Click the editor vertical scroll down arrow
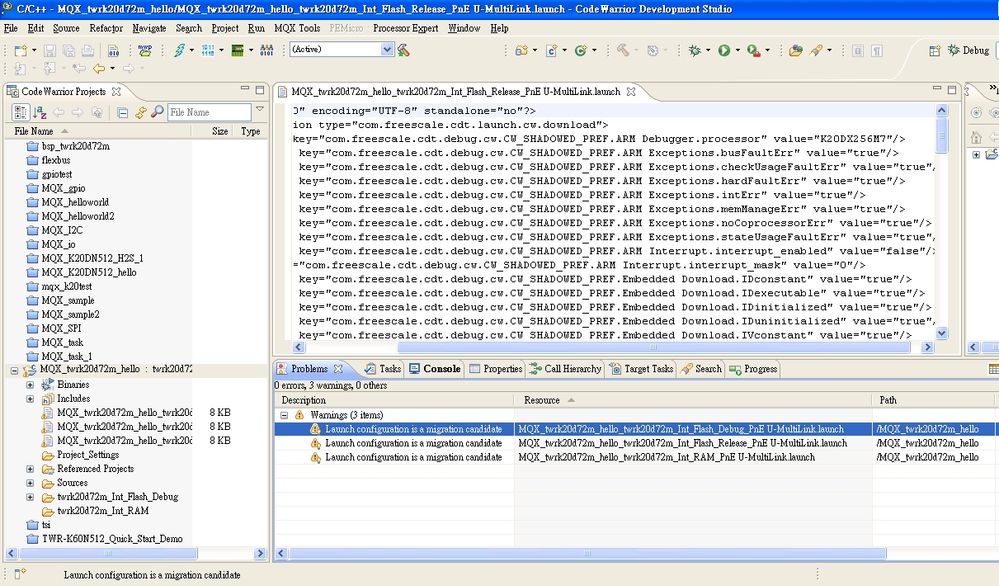999x586 pixels. point(942,333)
